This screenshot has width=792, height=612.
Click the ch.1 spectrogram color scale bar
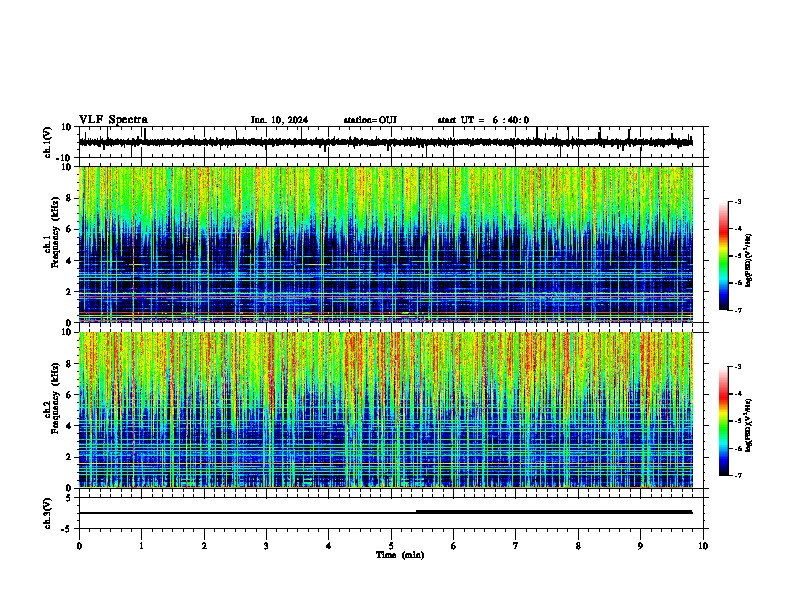click(x=724, y=256)
